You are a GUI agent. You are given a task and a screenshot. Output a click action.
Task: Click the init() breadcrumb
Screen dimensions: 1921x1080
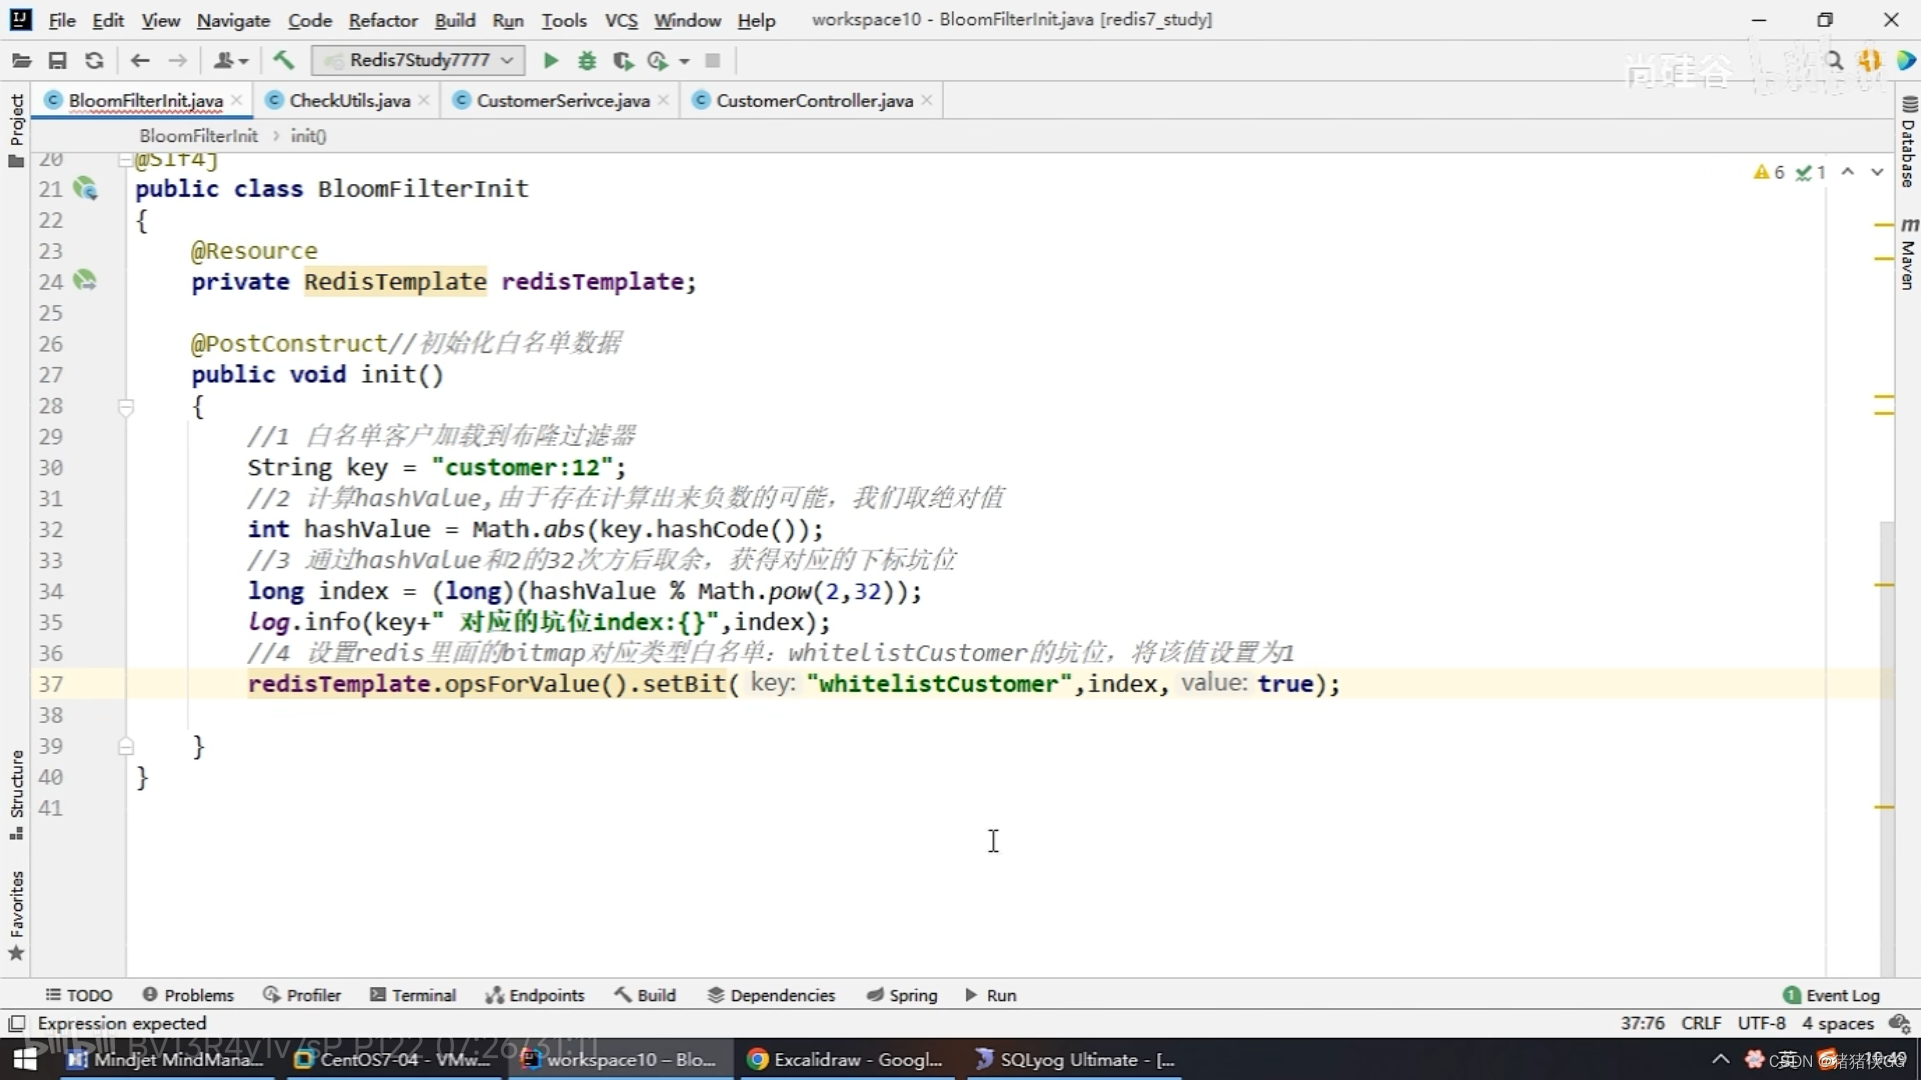pyautogui.click(x=308, y=136)
